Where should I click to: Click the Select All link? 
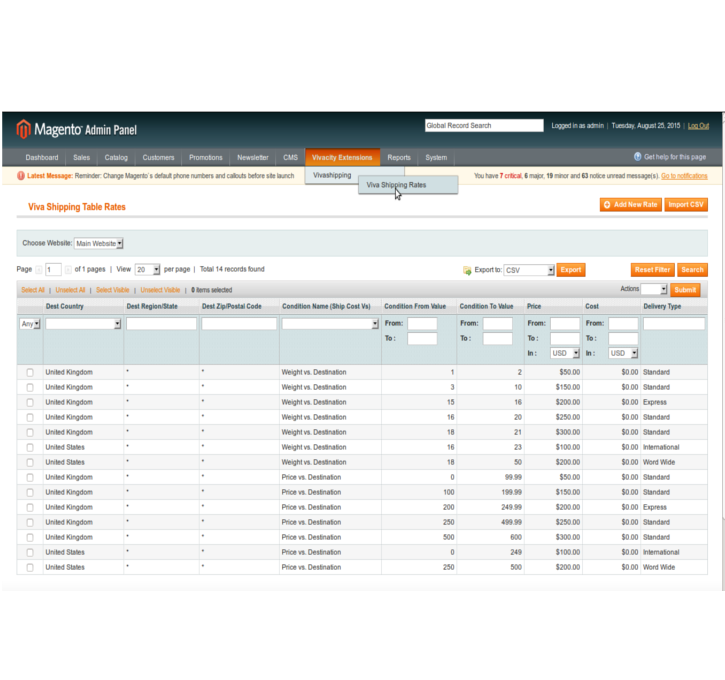33,290
